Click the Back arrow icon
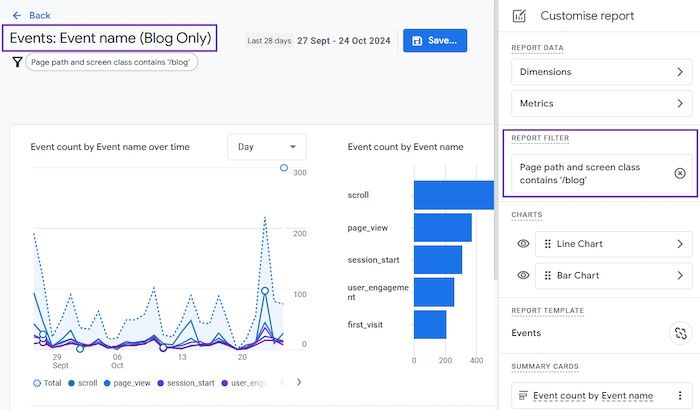Image resolution: width=700 pixels, height=410 pixels. (x=17, y=16)
